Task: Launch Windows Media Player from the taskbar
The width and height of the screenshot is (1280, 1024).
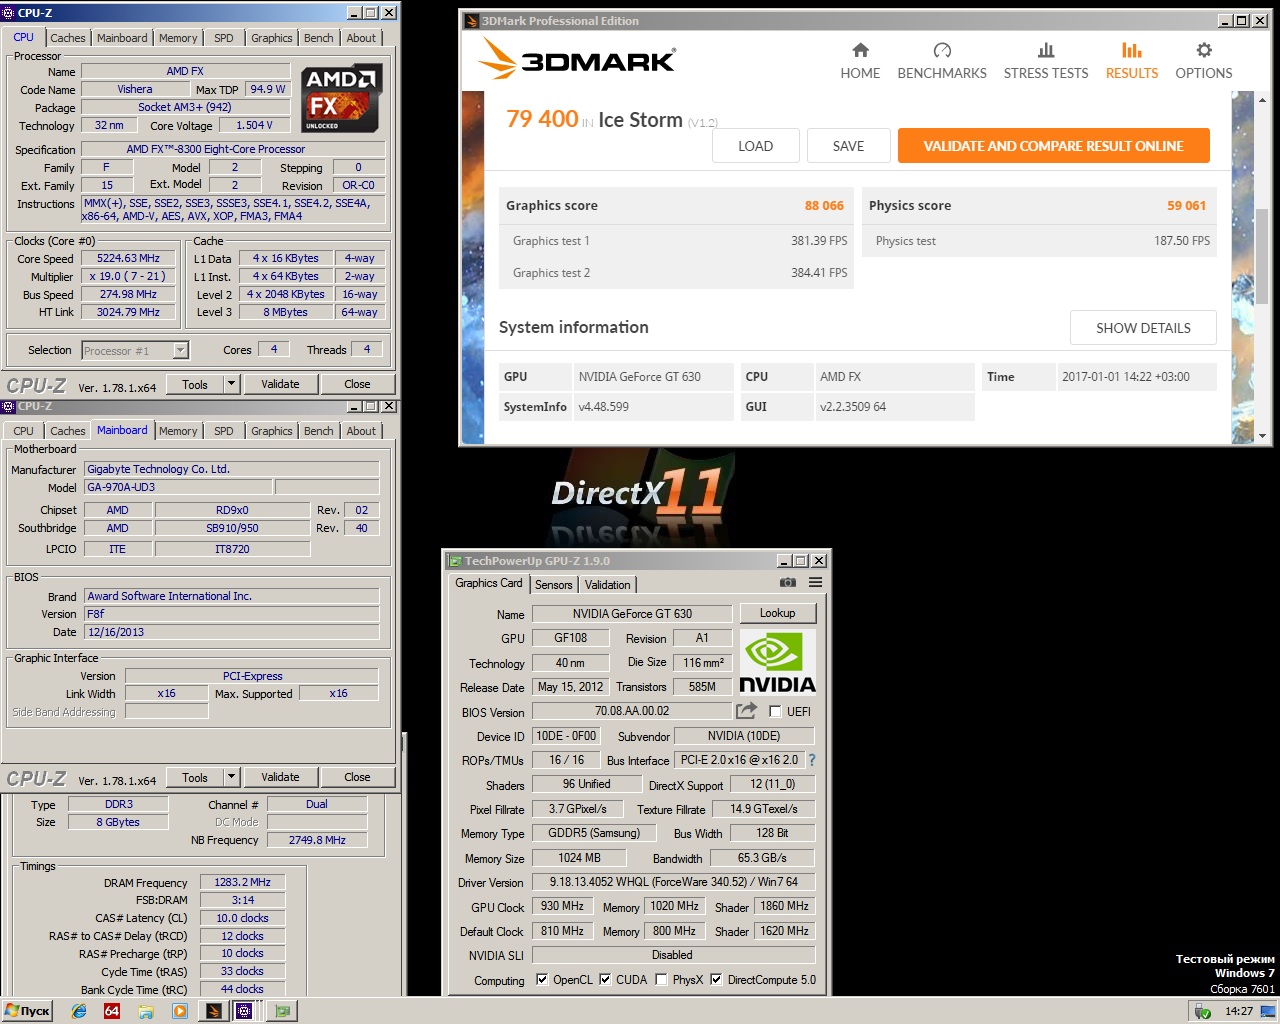Action: (180, 1011)
